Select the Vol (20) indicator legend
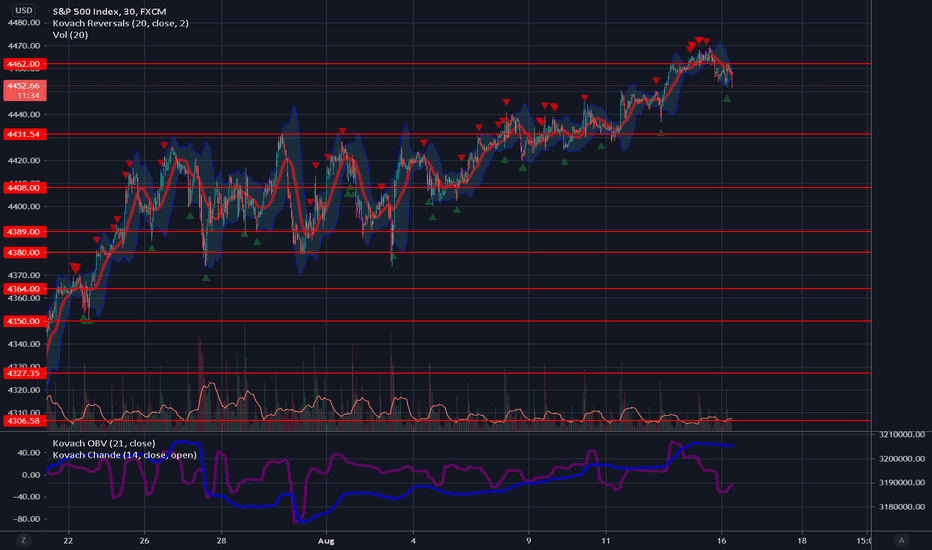The height and width of the screenshot is (550, 932). pyautogui.click(x=70, y=35)
